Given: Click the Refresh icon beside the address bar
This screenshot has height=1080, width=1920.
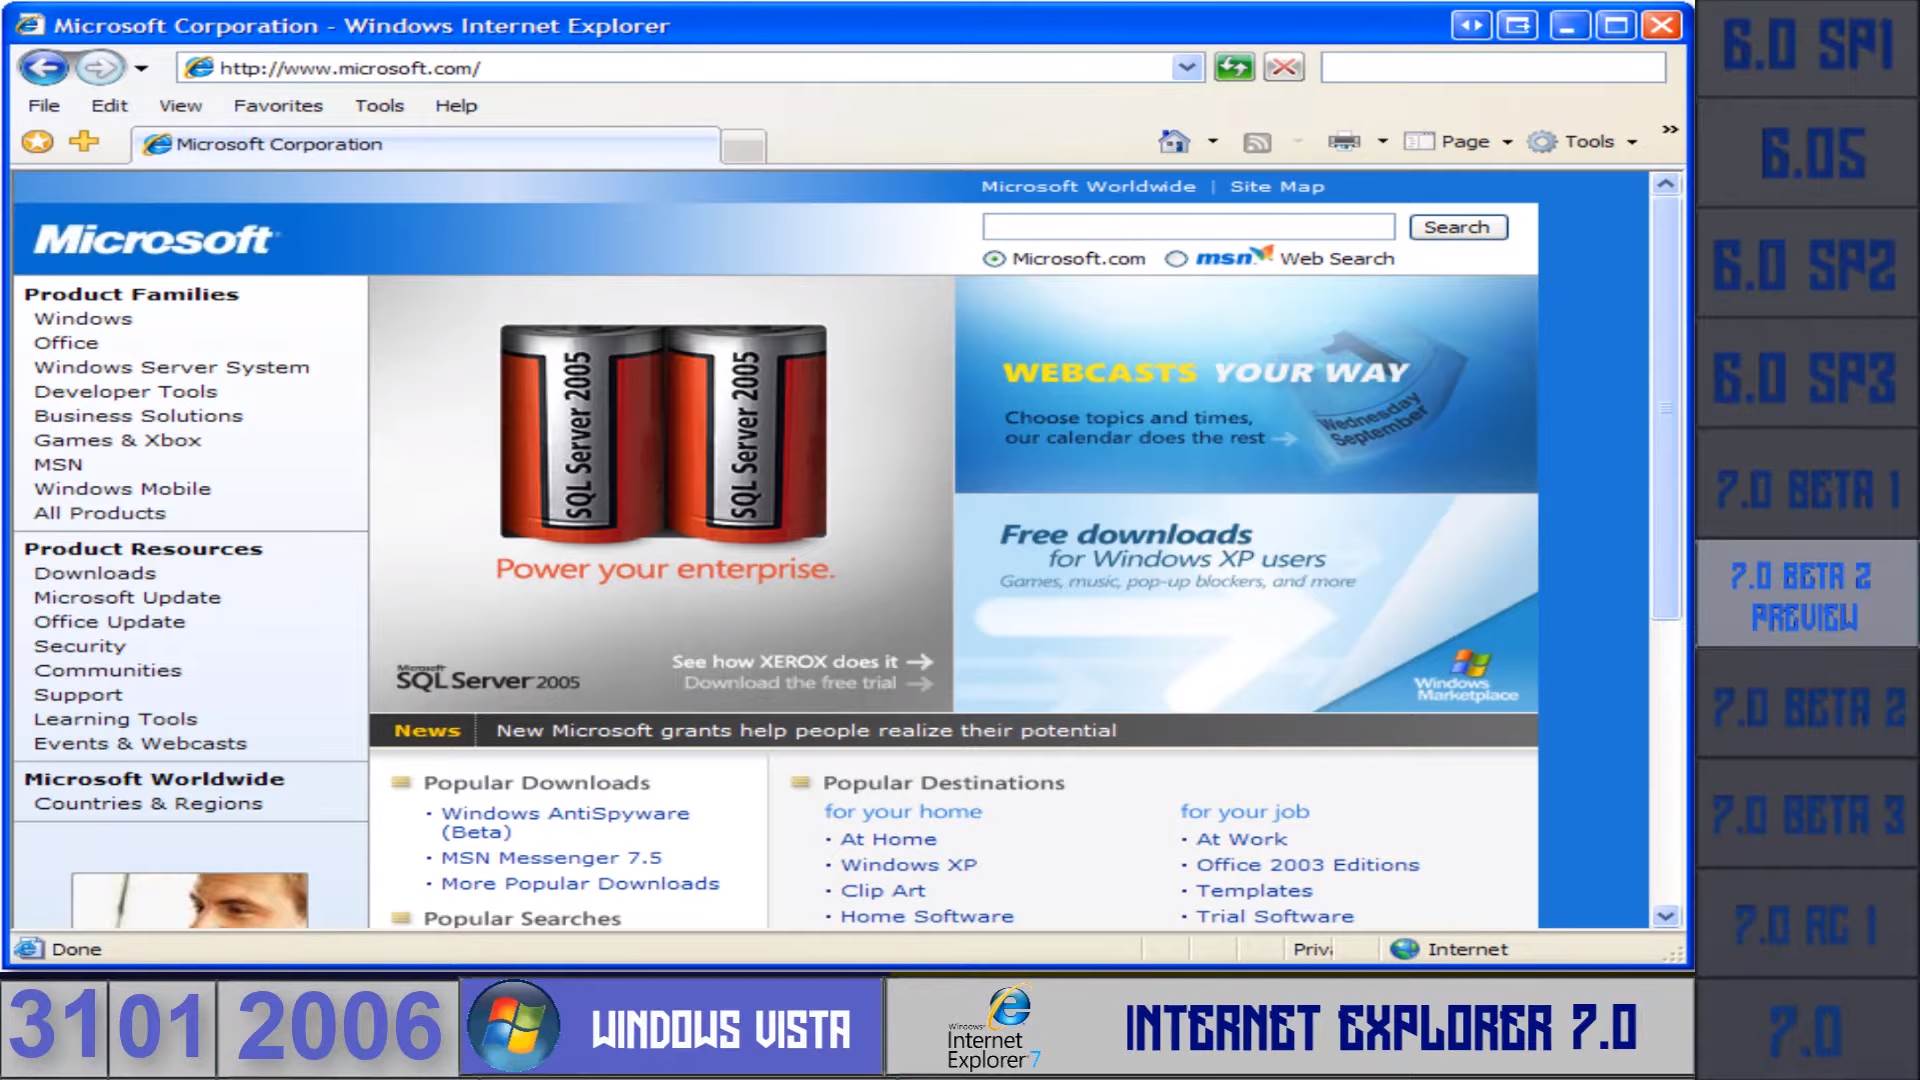Looking at the screenshot, I should [1233, 67].
